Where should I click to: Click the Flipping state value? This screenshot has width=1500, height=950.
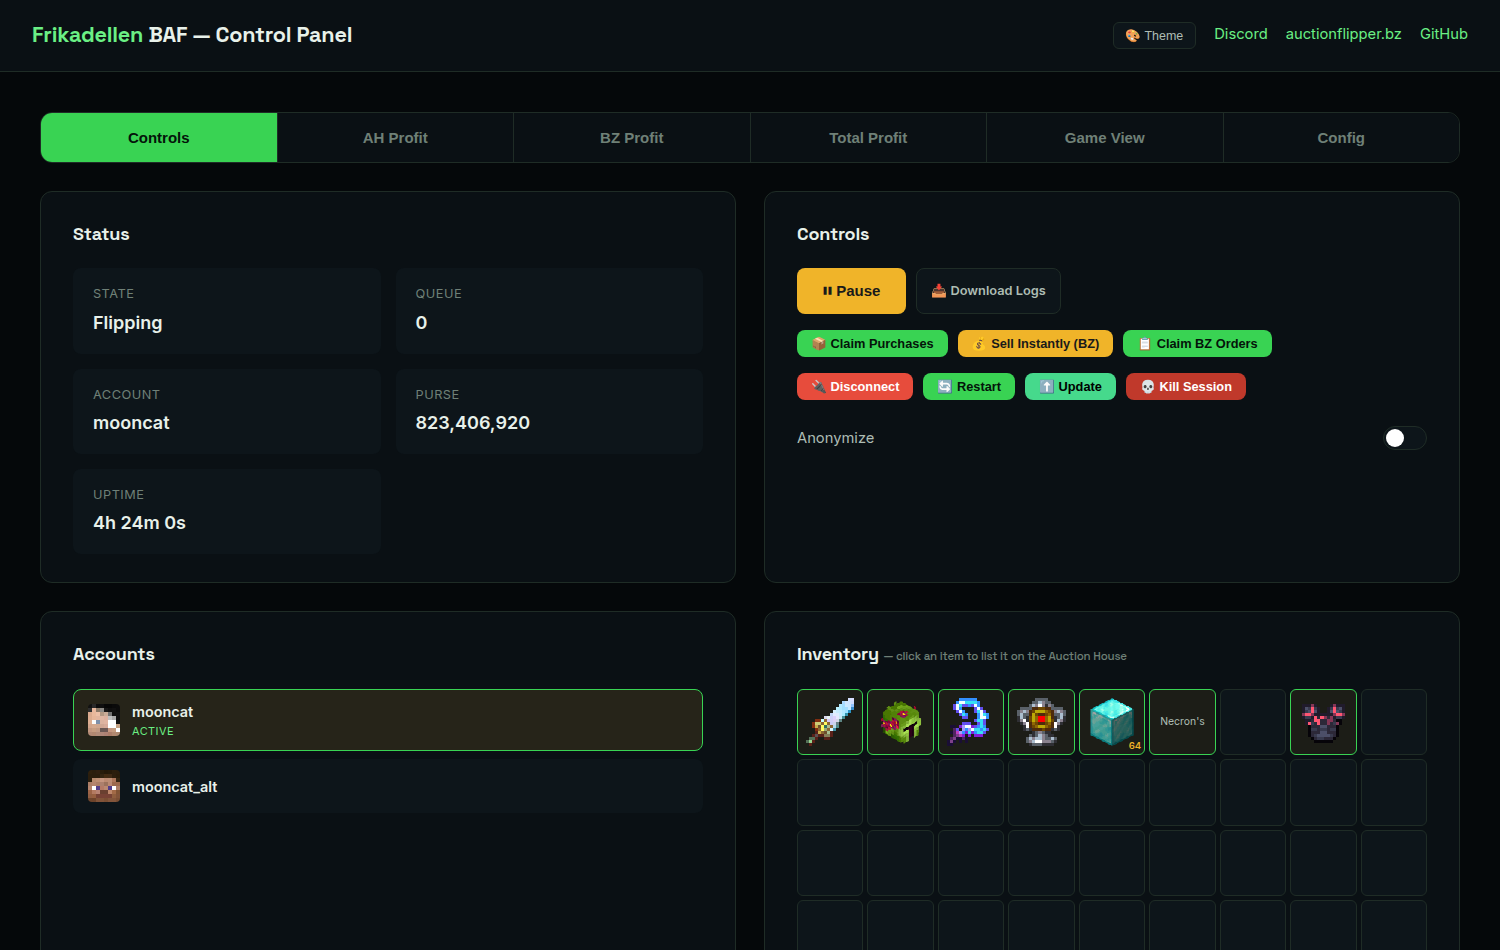point(128,323)
